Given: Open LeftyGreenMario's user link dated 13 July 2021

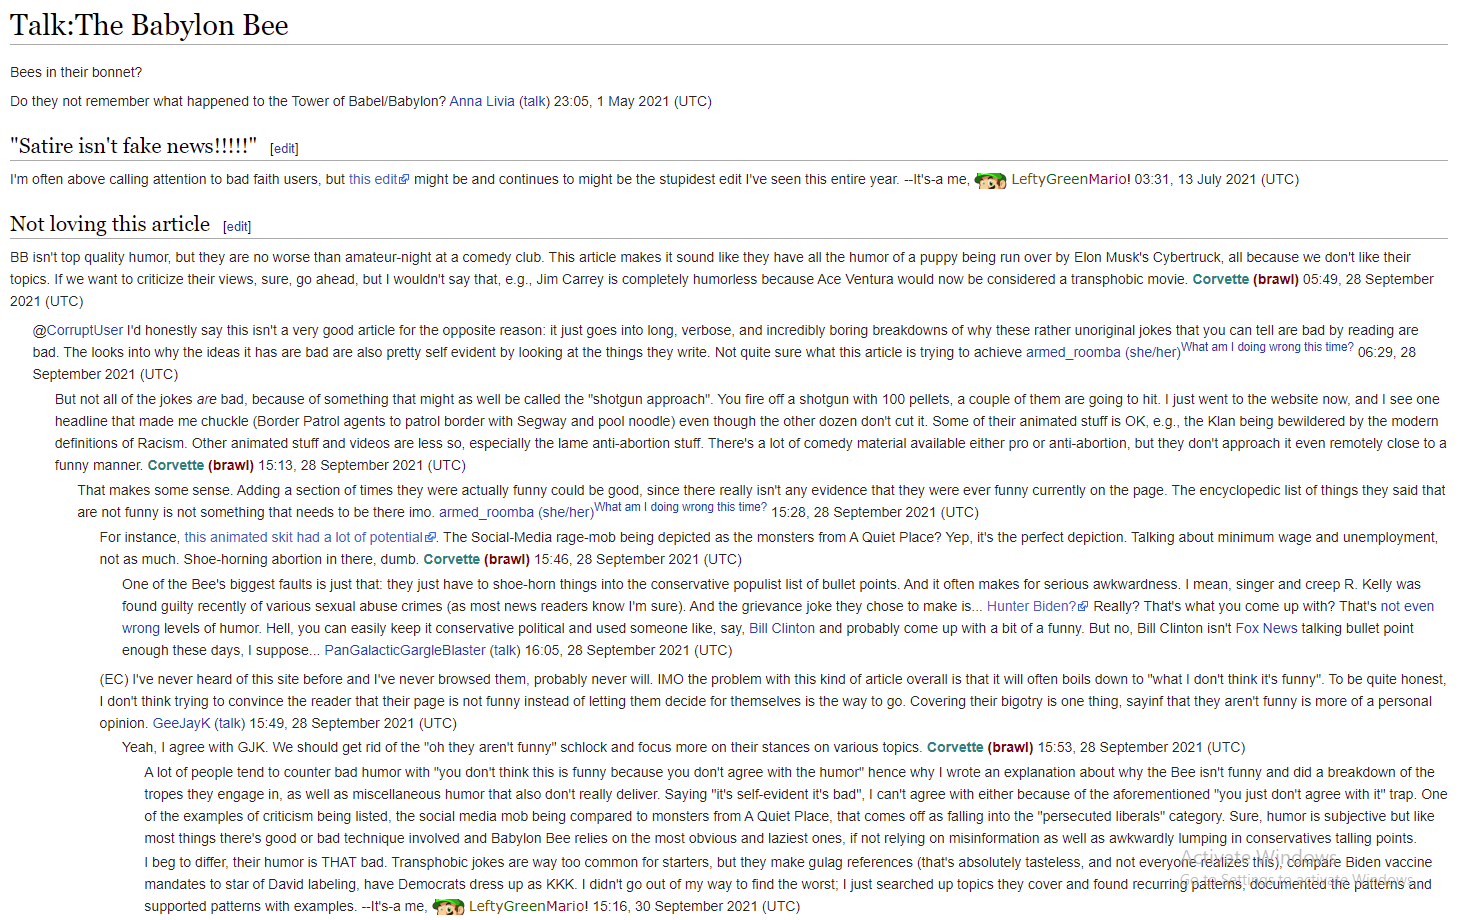Looking at the screenshot, I should pyautogui.click(x=1069, y=179).
